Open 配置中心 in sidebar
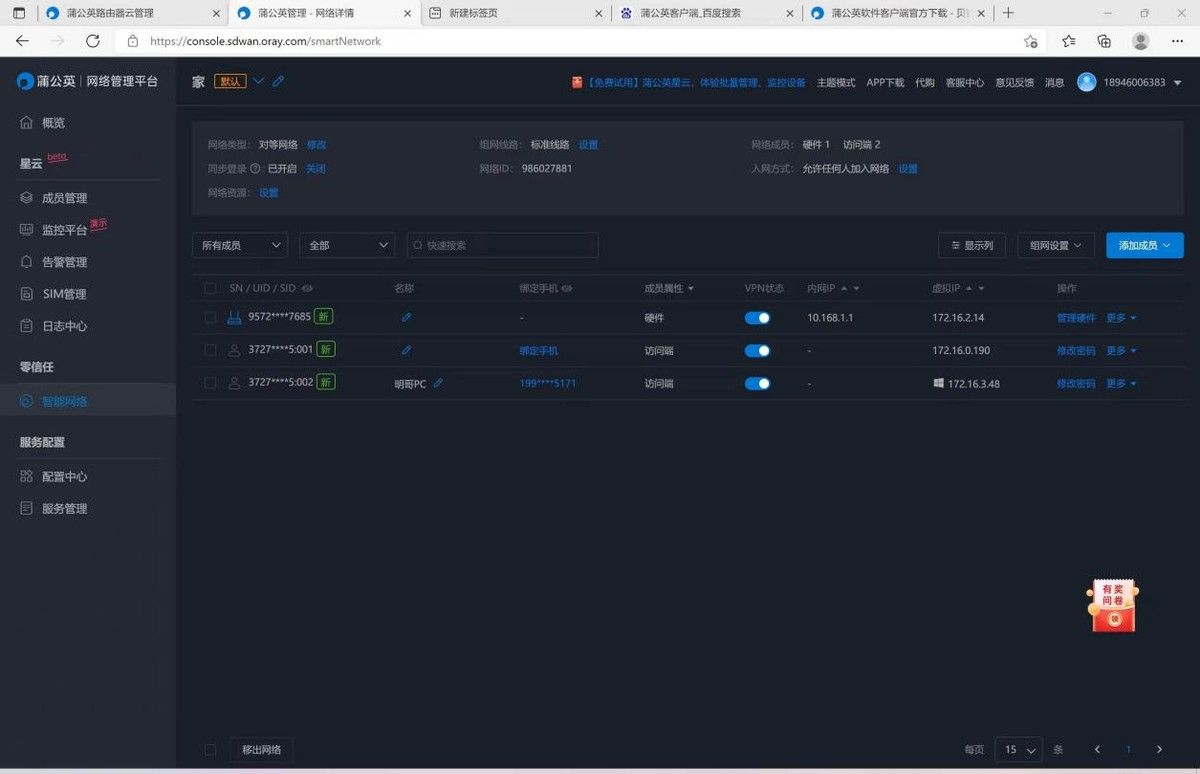 point(54,477)
